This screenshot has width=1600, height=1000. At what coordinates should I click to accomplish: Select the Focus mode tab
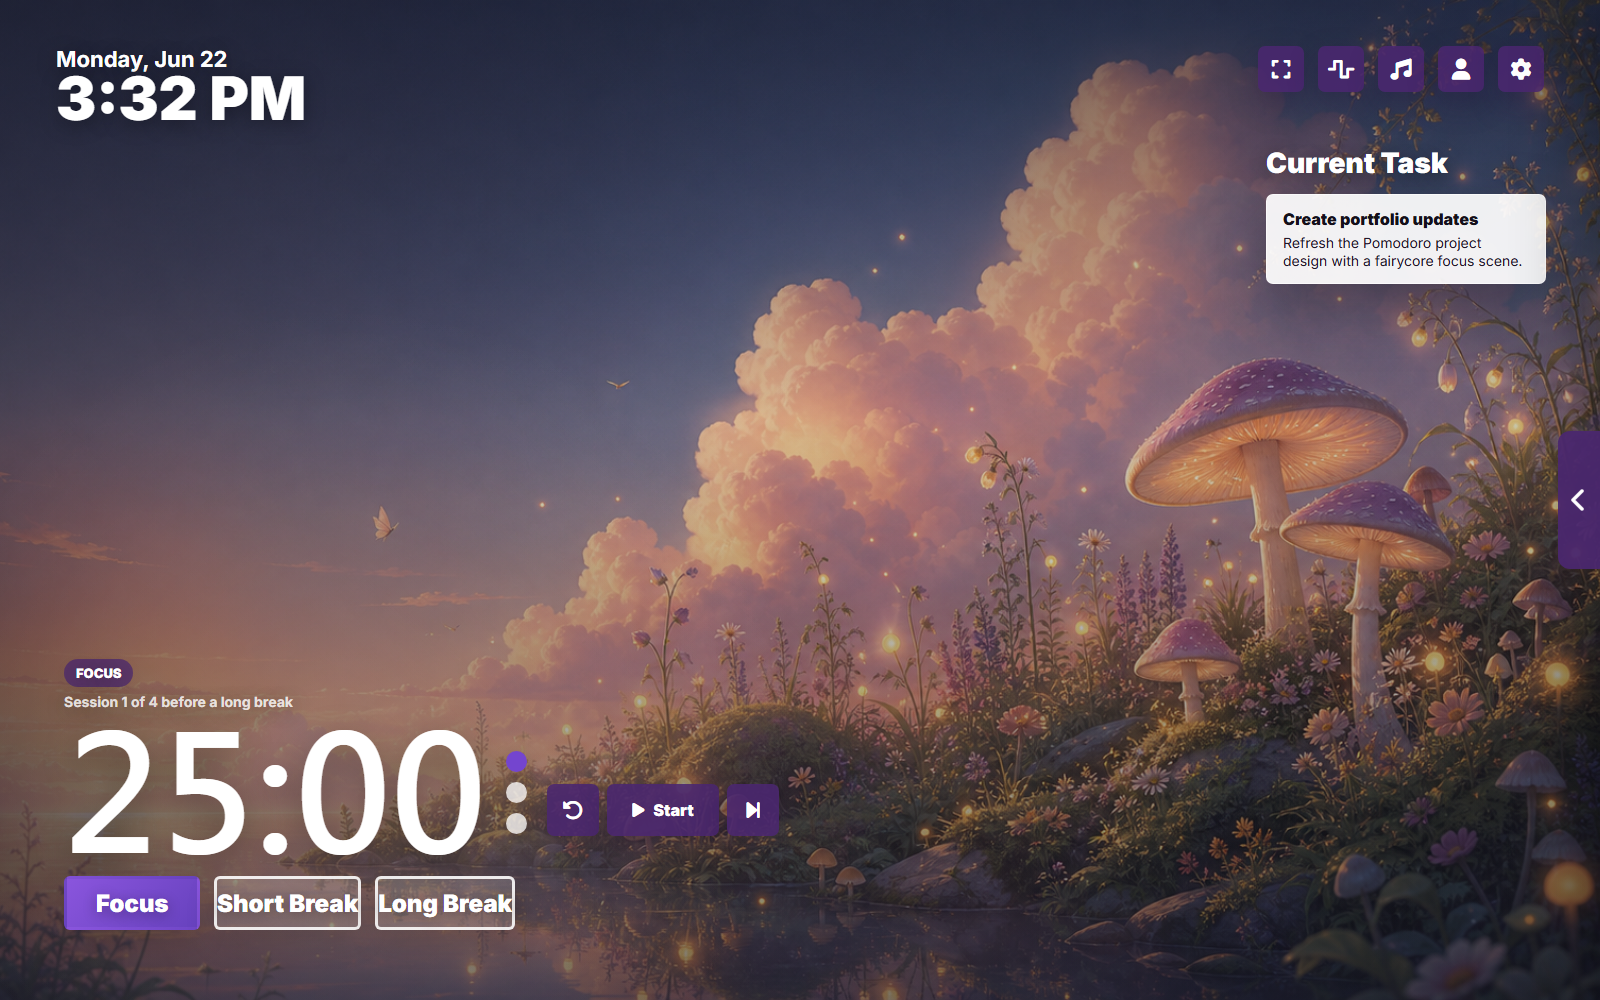[132, 903]
